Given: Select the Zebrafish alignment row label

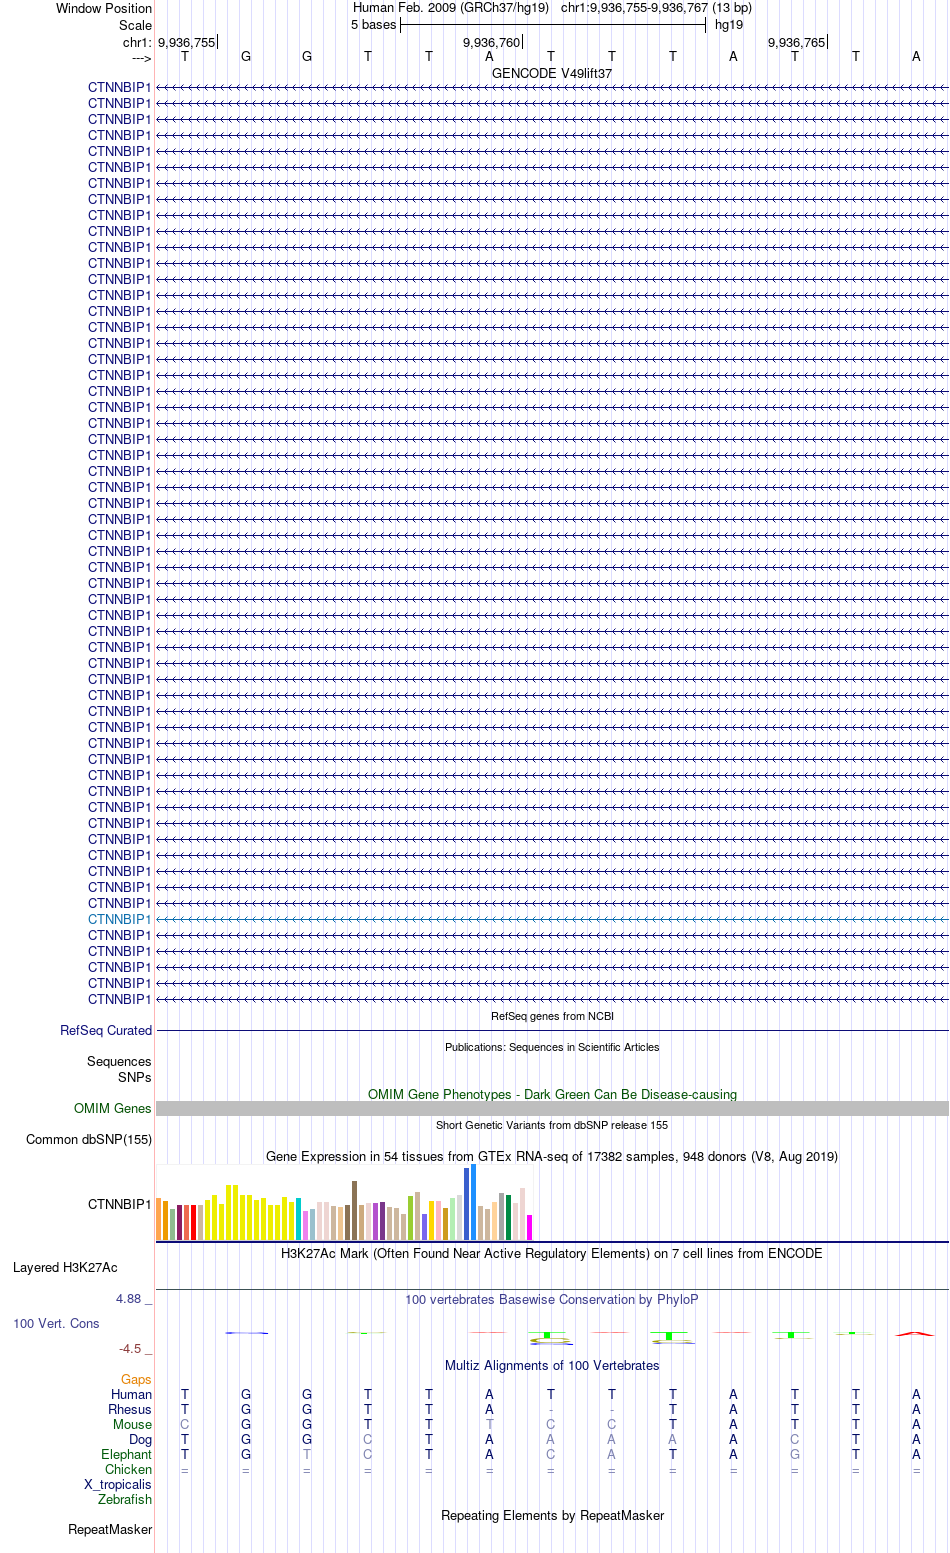Looking at the screenshot, I should (x=125, y=1499).
